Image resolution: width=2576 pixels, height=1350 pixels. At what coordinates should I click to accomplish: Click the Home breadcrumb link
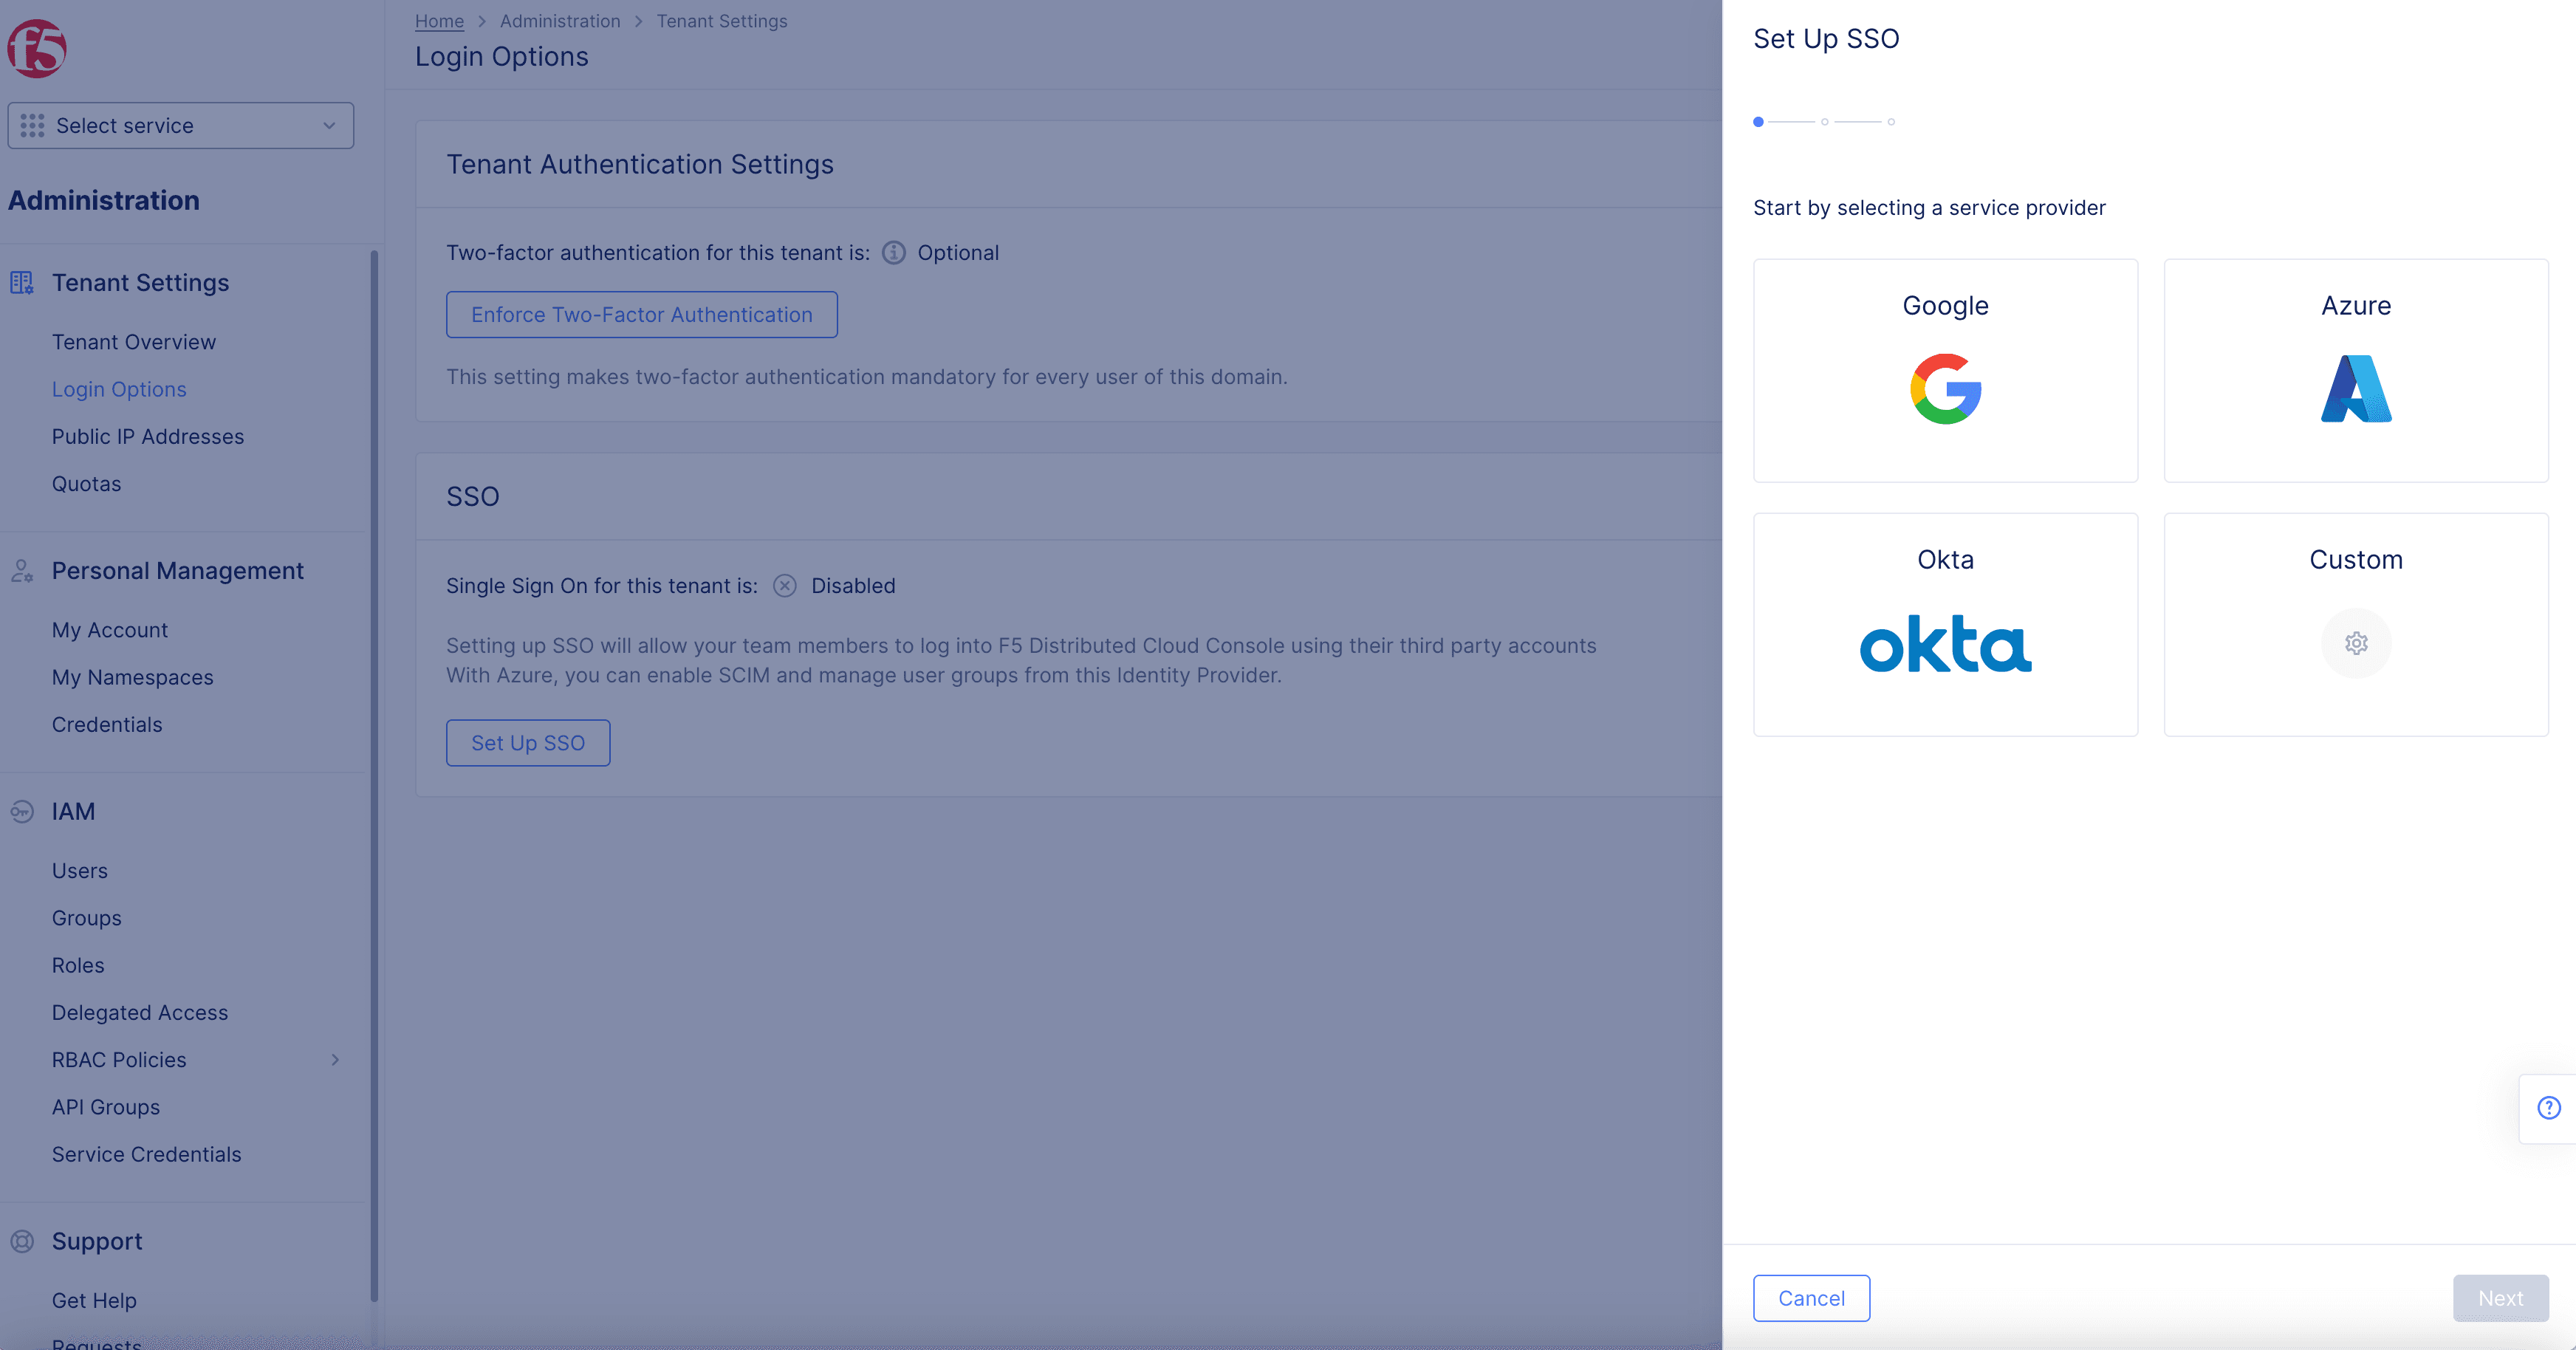pyautogui.click(x=440, y=21)
